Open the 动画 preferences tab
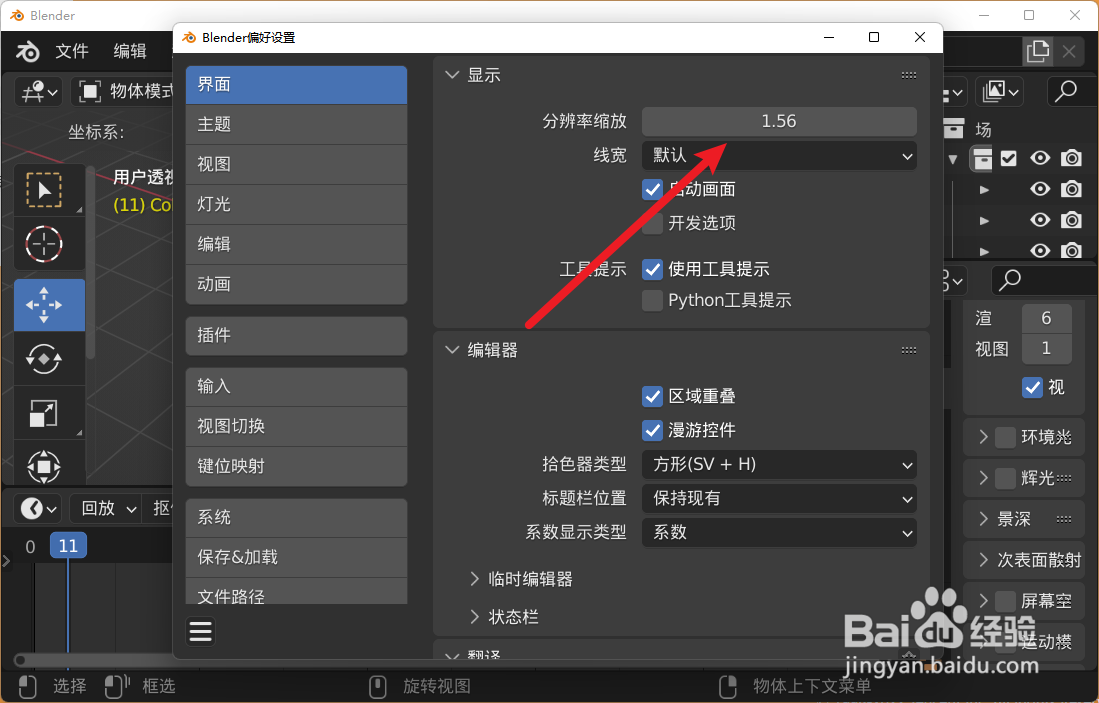 click(x=296, y=285)
